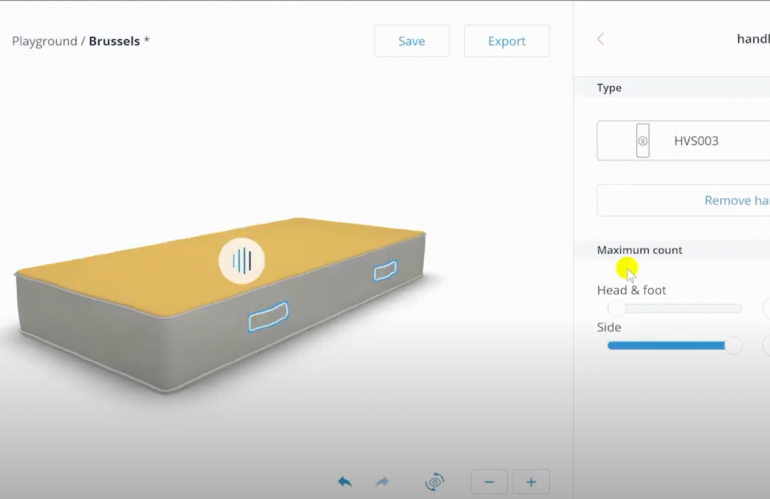Click the vertical lines hotspot on mattress top
Image resolution: width=770 pixels, height=499 pixels.
[x=242, y=261]
